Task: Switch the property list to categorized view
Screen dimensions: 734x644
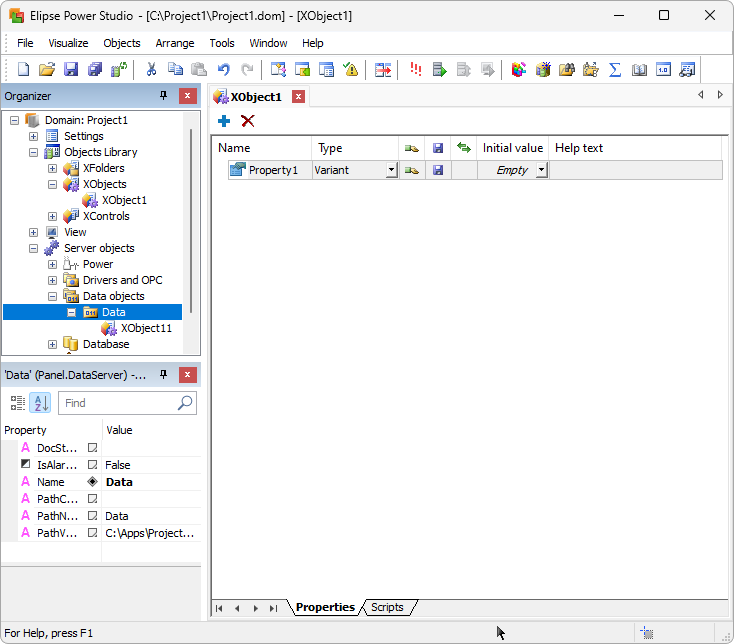Action: click(x=17, y=403)
